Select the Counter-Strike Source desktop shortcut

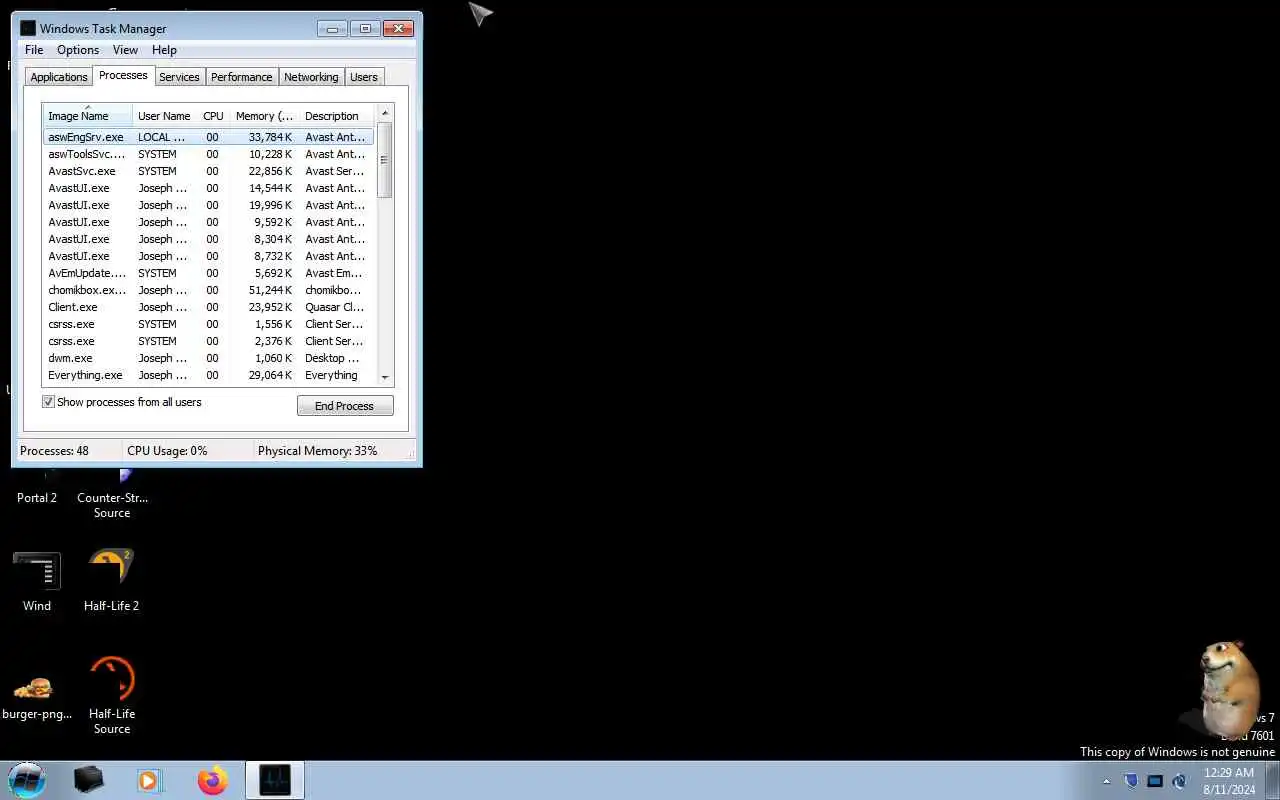click(x=112, y=495)
